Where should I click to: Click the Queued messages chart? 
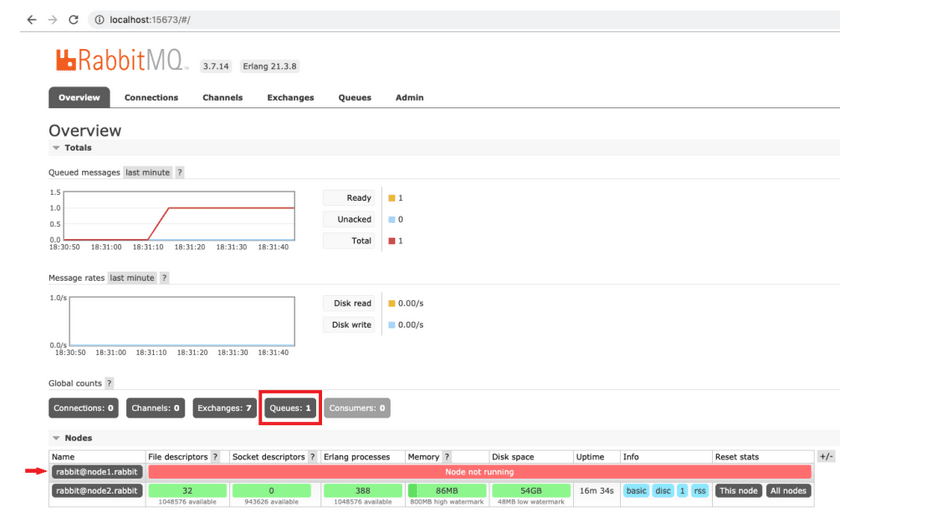(x=179, y=216)
